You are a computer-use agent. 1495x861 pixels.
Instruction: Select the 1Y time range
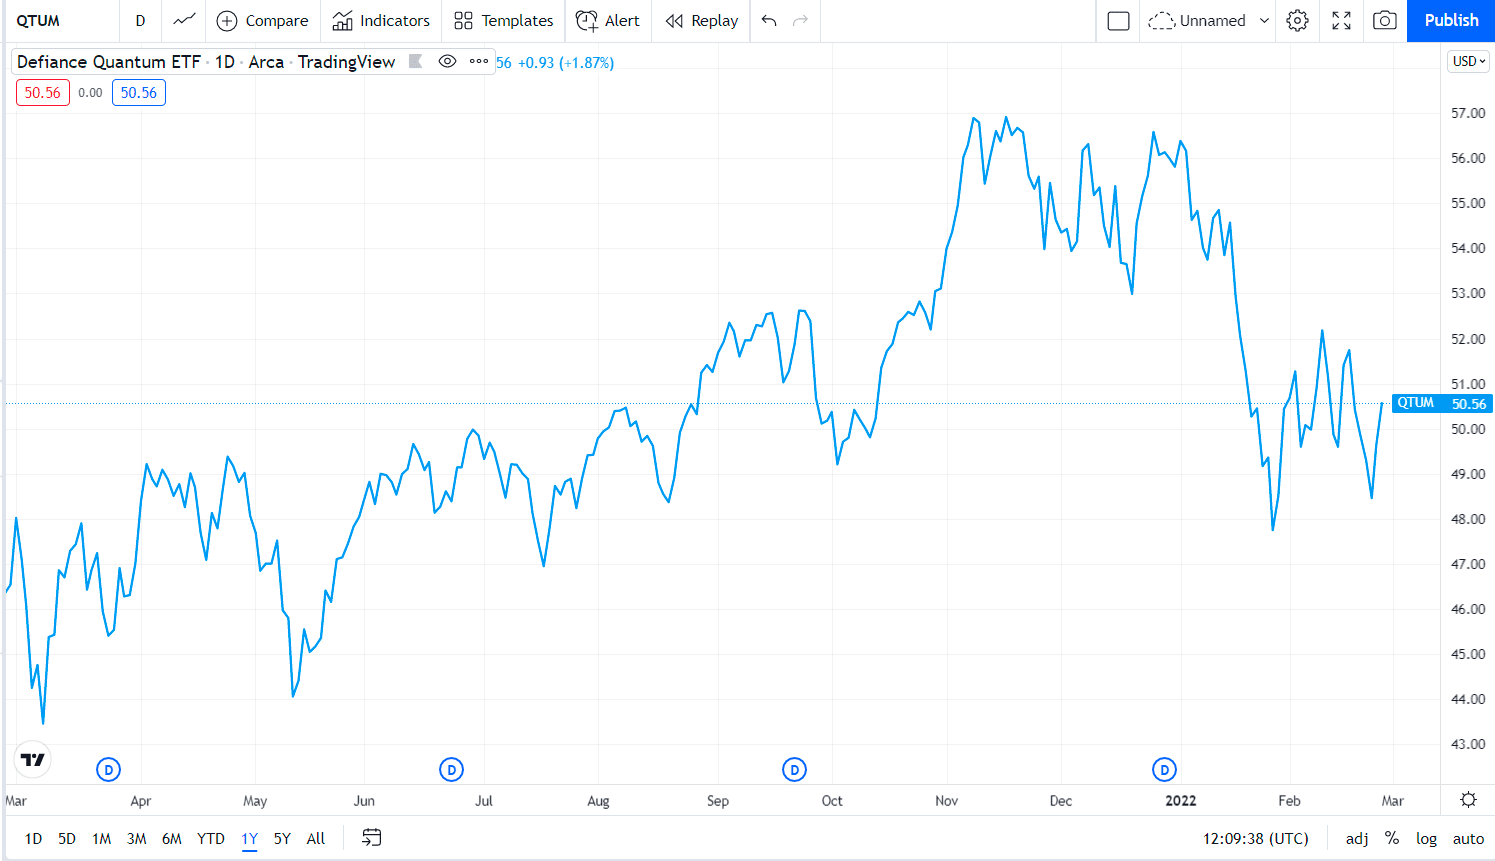coord(250,838)
